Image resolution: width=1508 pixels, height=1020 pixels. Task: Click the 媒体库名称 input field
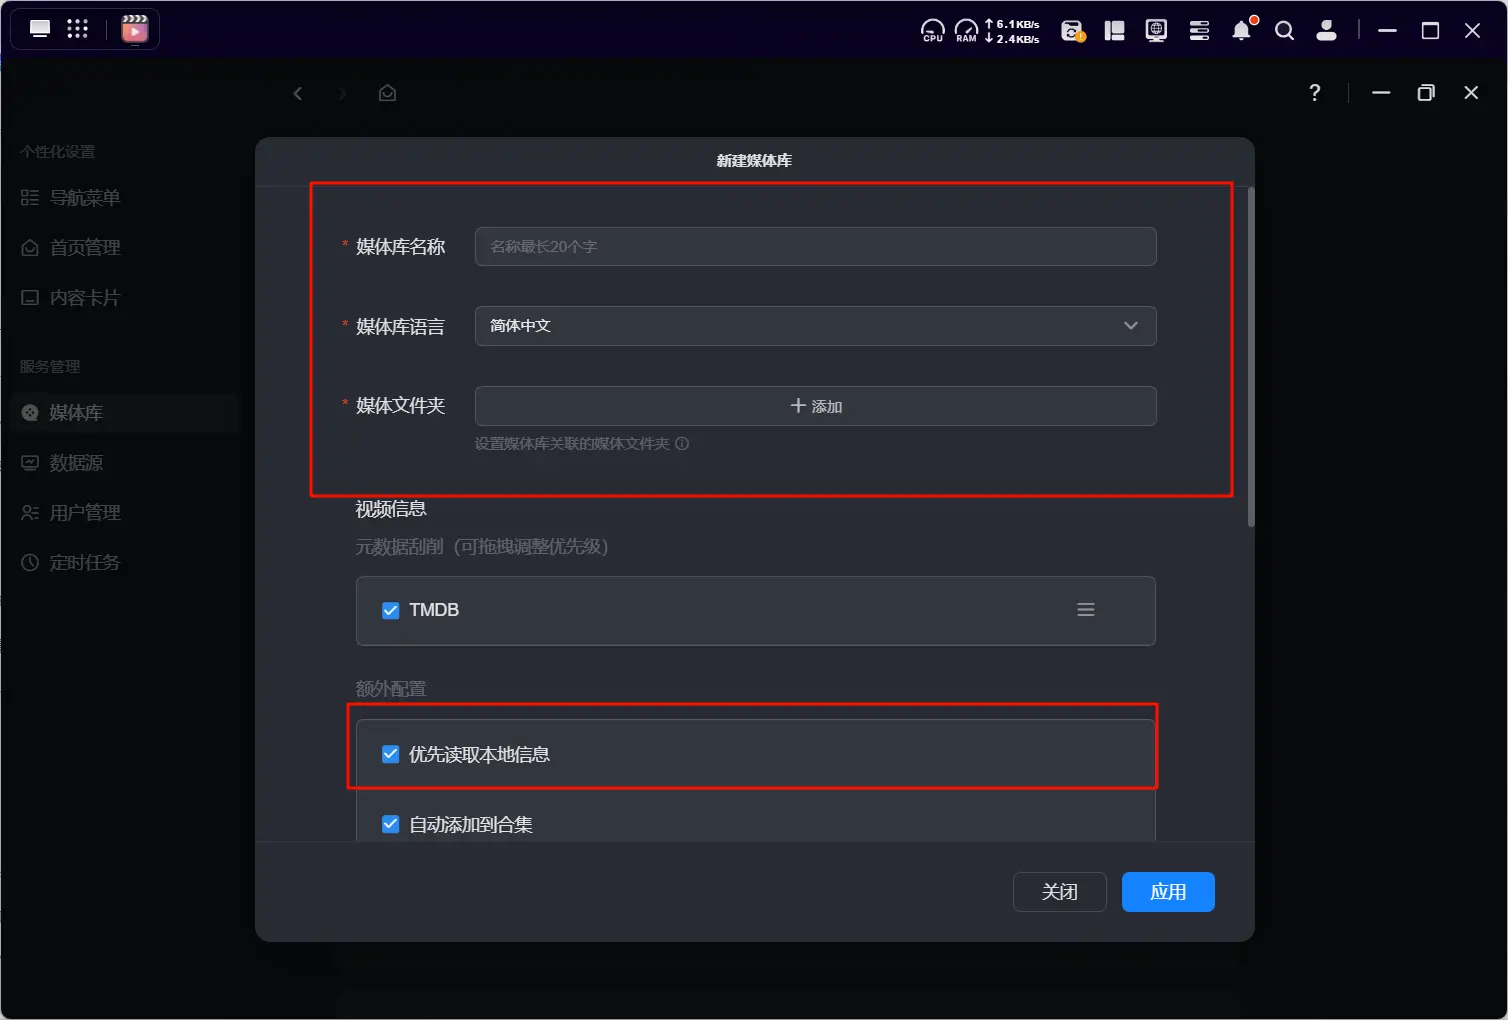pos(815,247)
